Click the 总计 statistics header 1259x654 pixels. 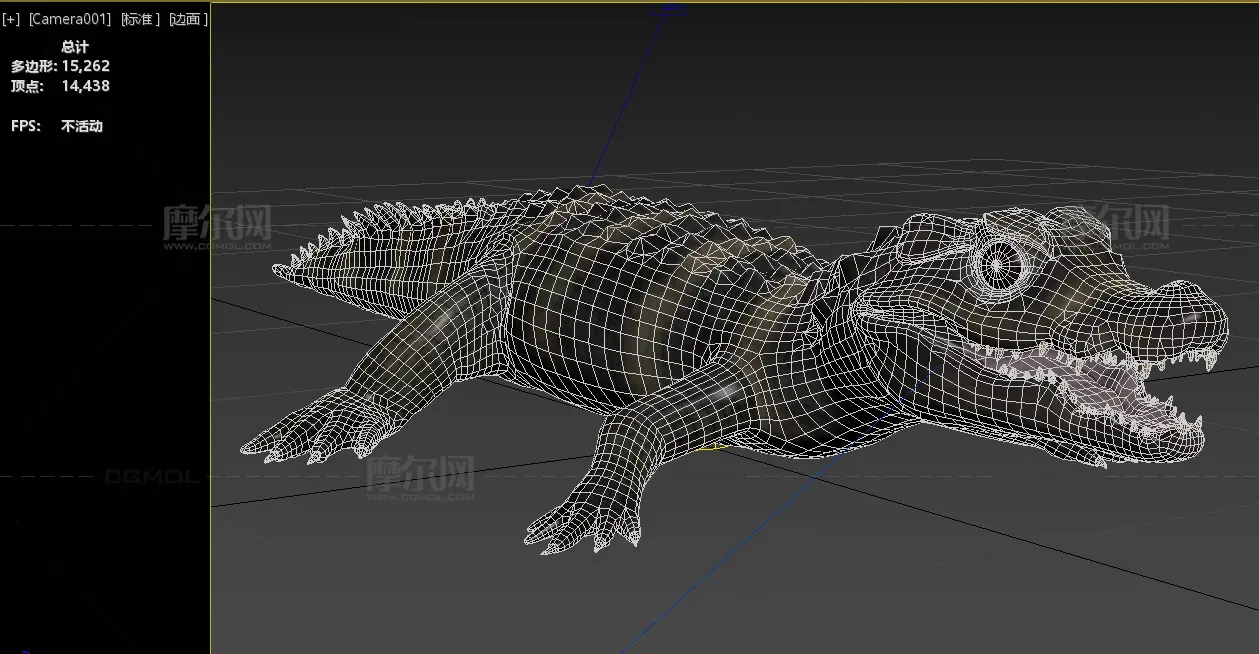75,46
